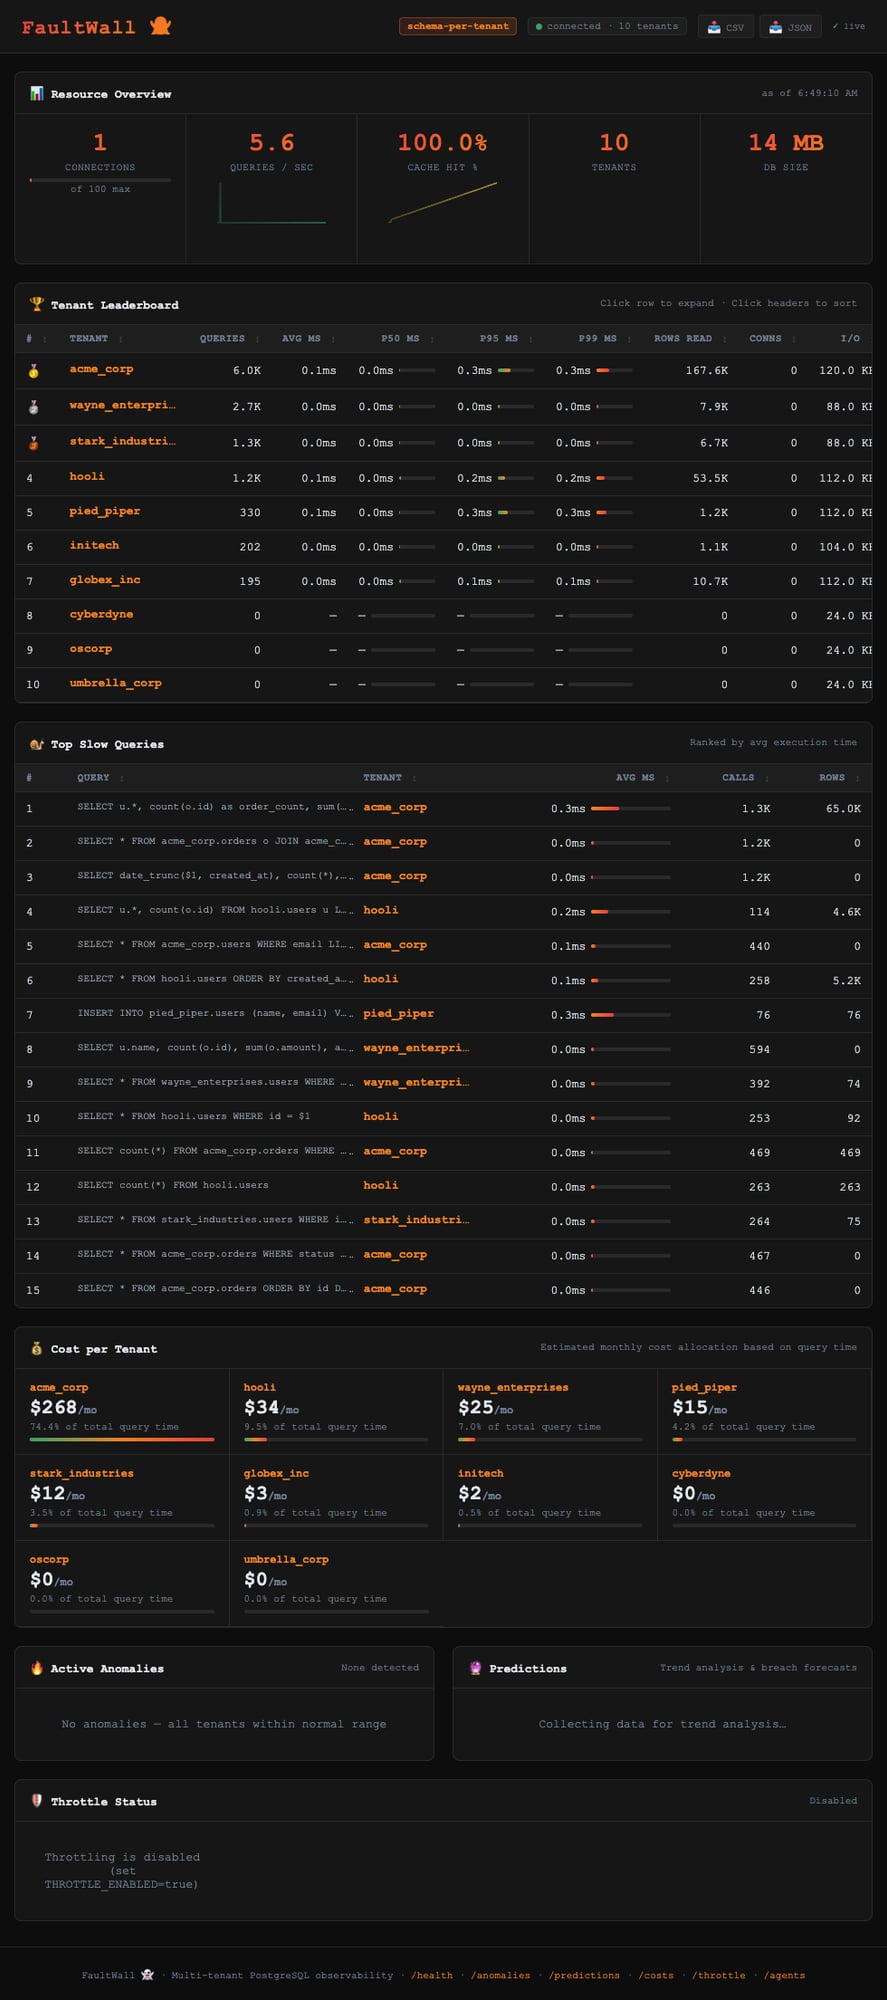
Task: Click 'None detected' in Active Anomalies header
Action: [x=380, y=1667]
